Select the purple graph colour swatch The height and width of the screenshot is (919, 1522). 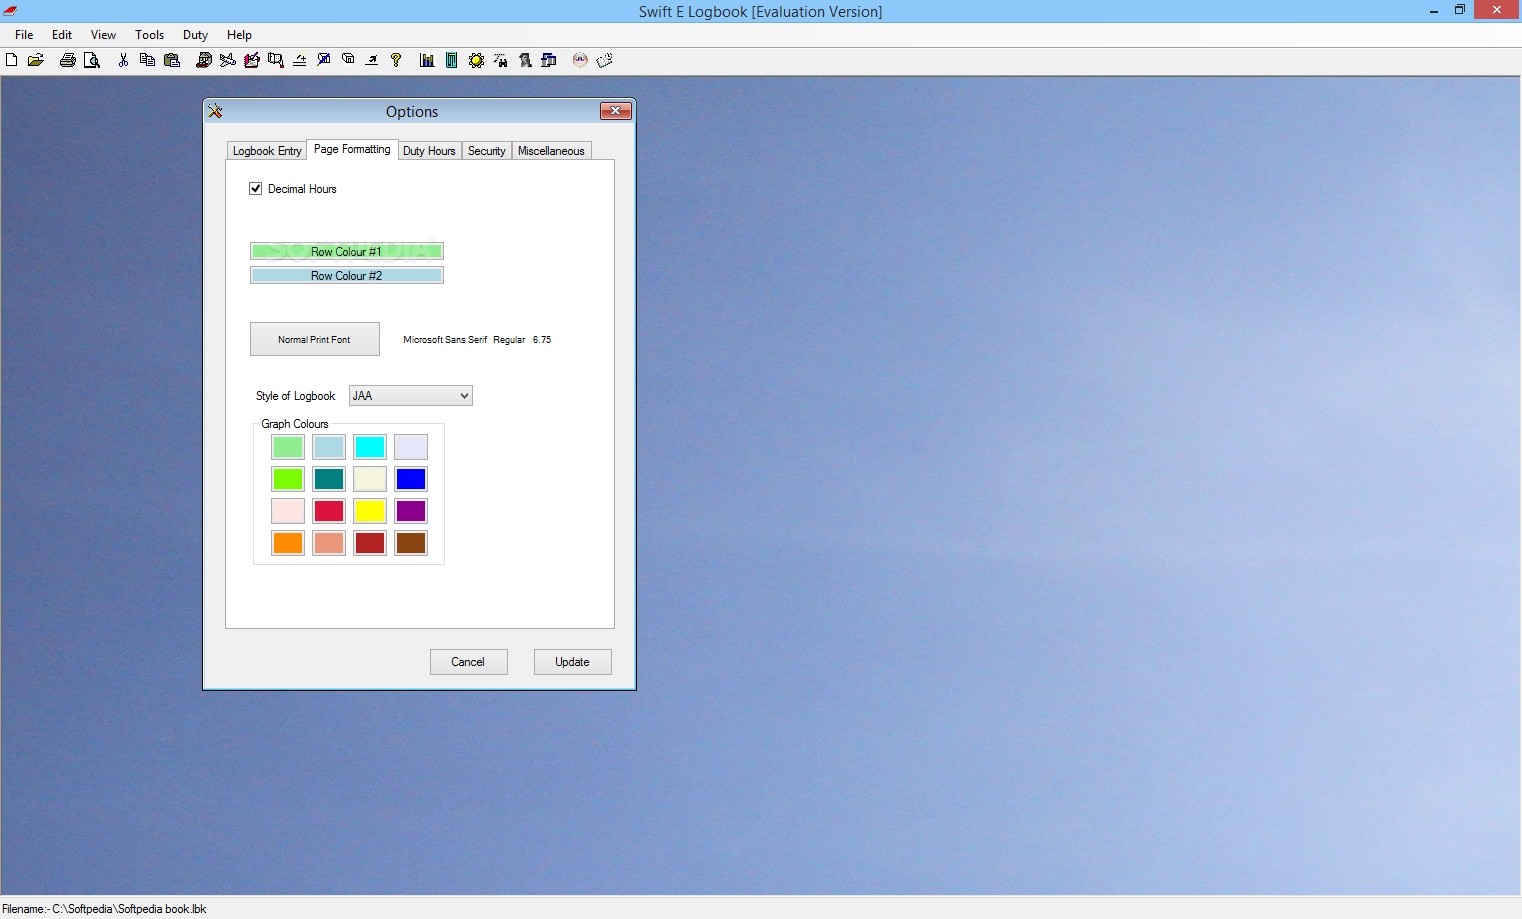pyautogui.click(x=411, y=511)
